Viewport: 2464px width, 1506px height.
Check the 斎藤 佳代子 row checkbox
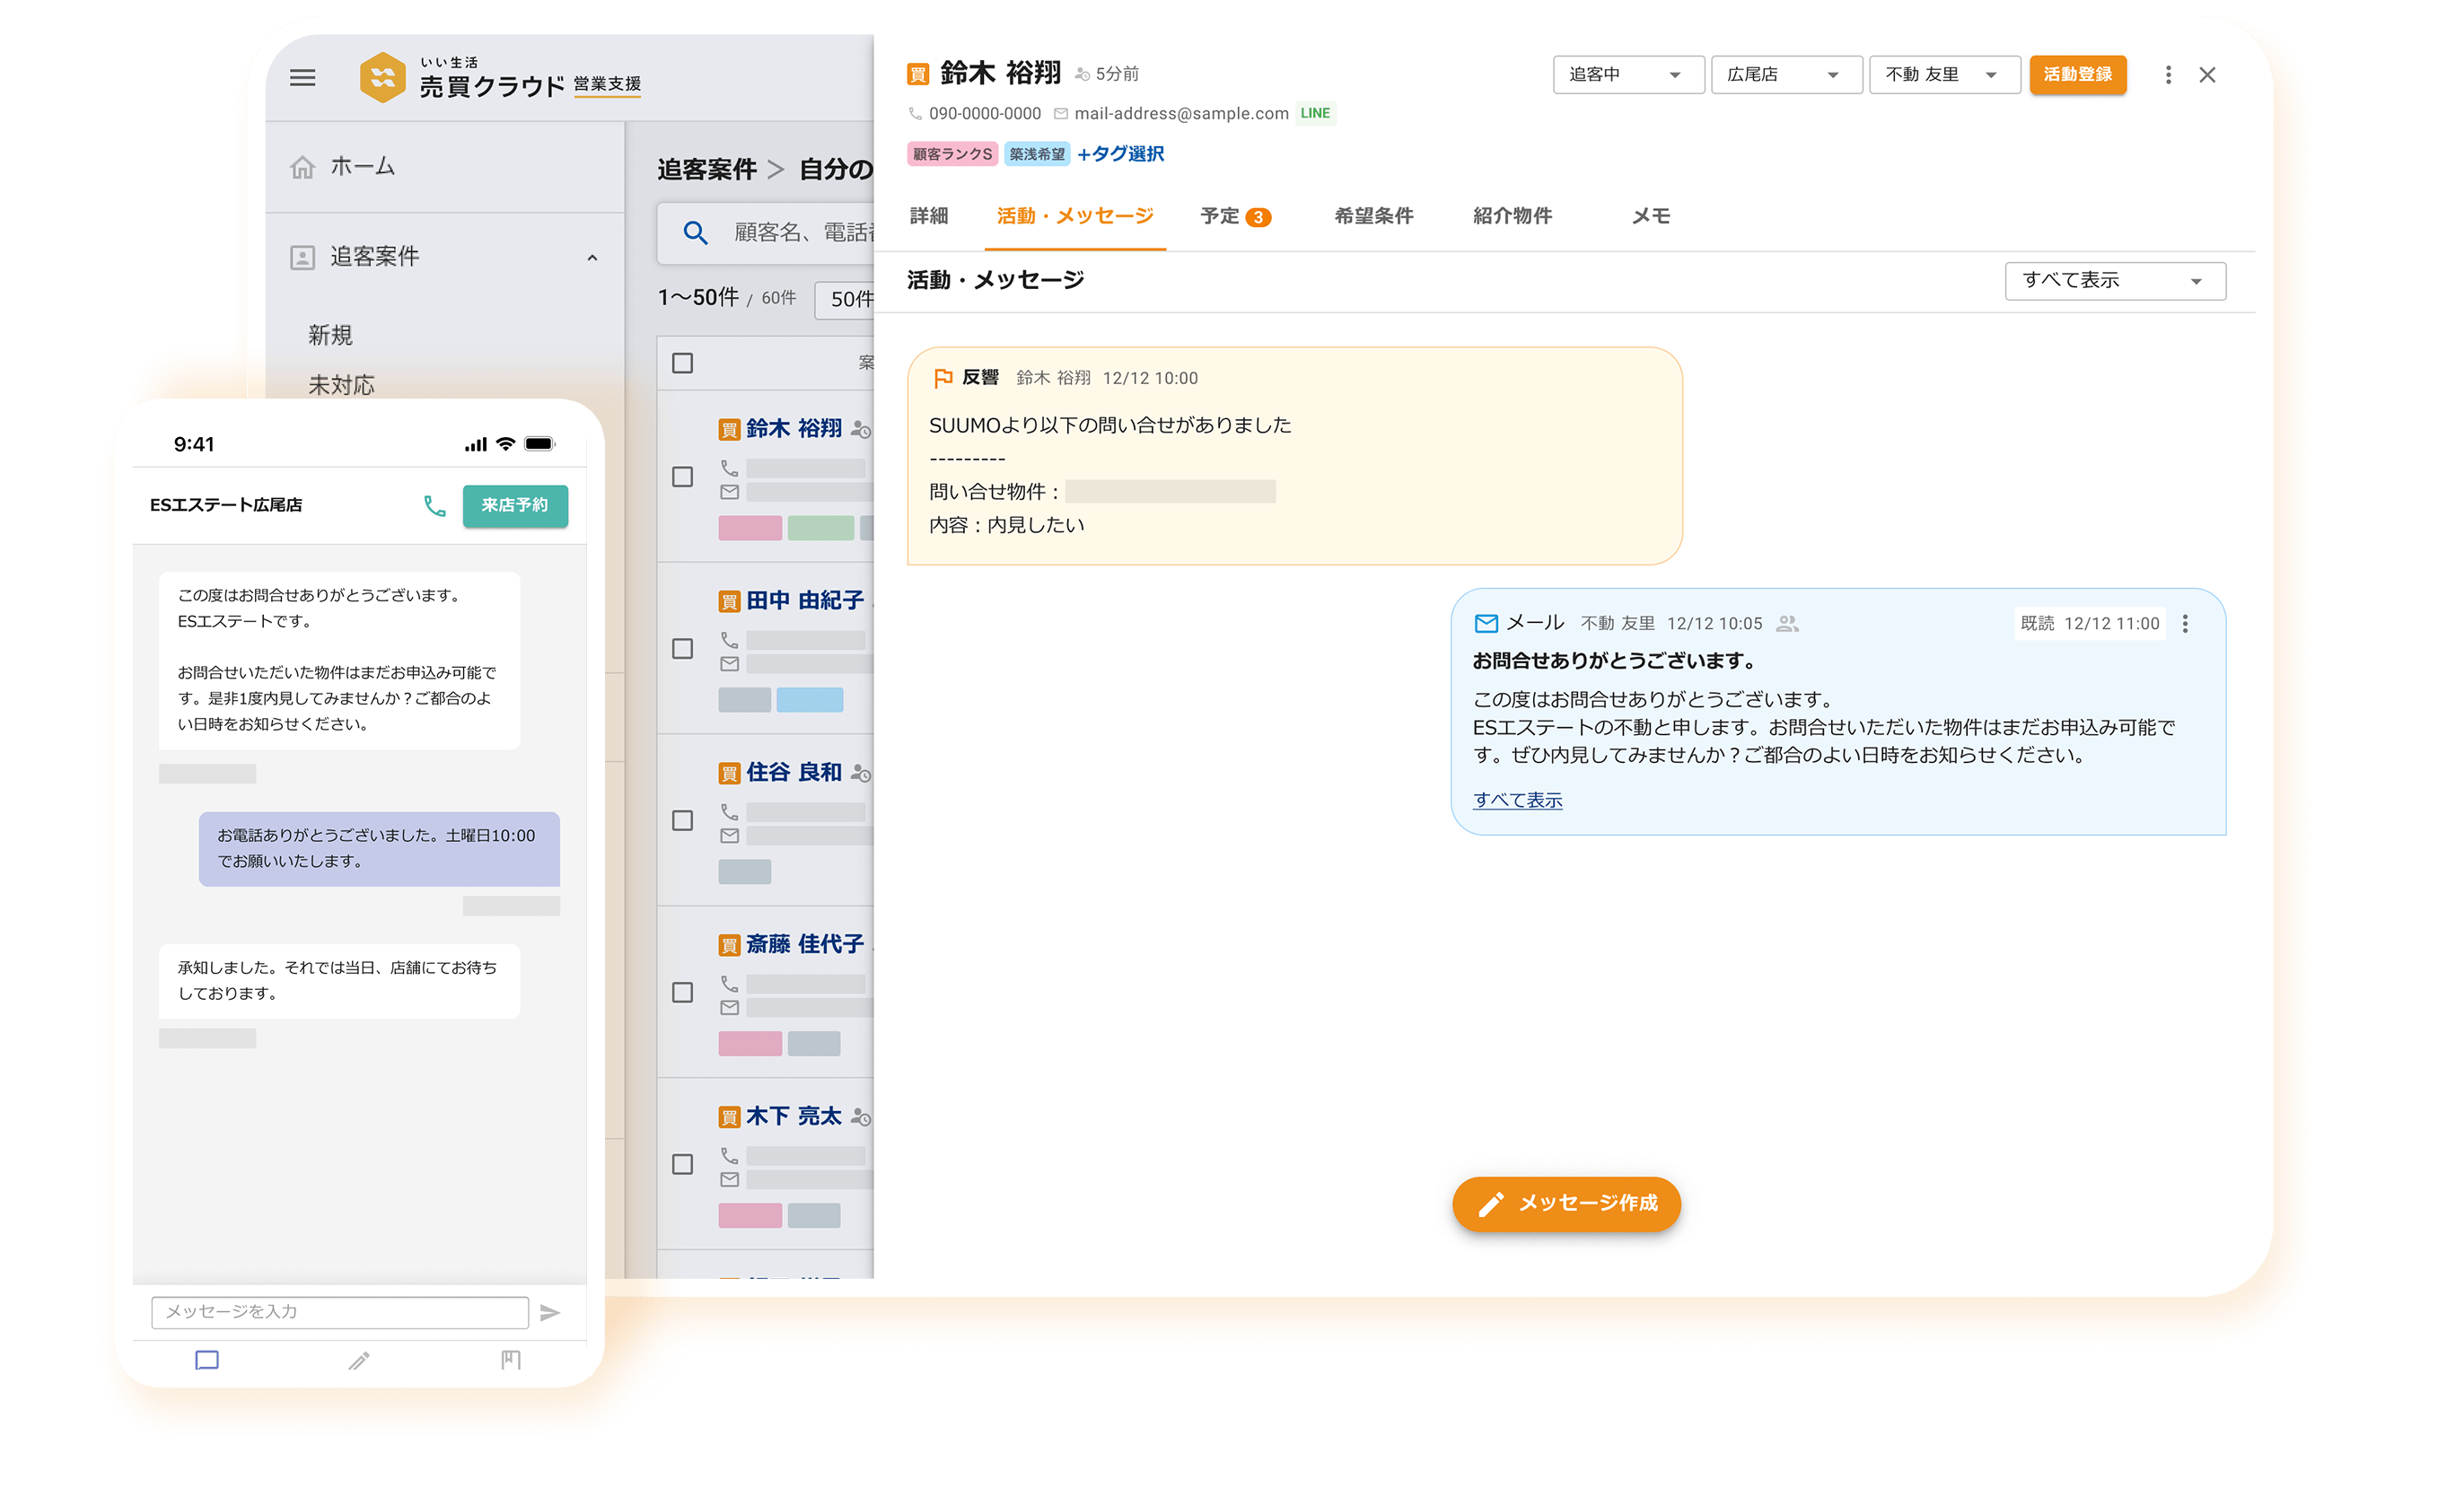(x=682, y=993)
